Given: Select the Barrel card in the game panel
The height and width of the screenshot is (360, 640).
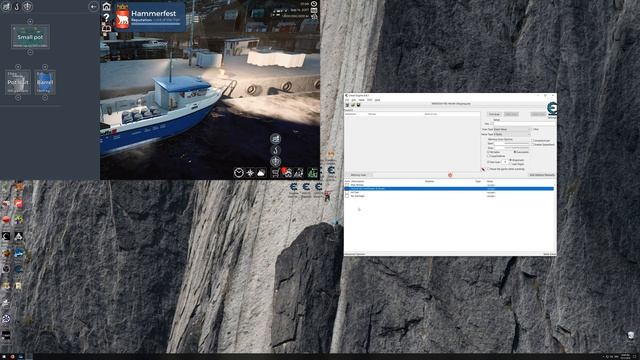Looking at the screenshot, I should tap(45, 82).
